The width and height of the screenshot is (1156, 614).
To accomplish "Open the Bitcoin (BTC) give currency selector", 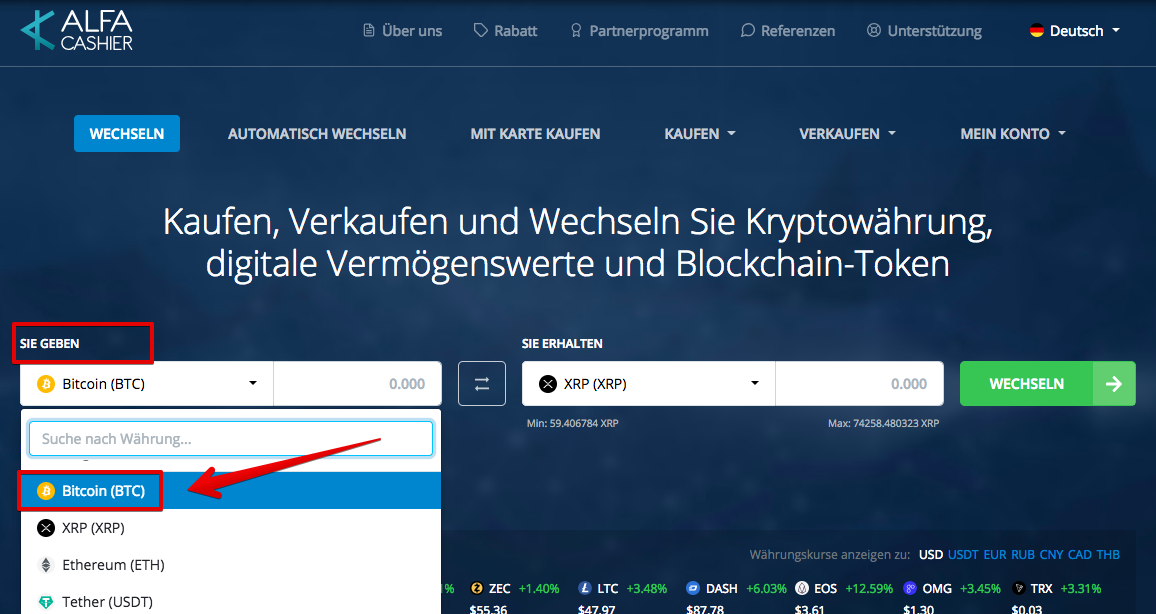I will (x=147, y=383).
